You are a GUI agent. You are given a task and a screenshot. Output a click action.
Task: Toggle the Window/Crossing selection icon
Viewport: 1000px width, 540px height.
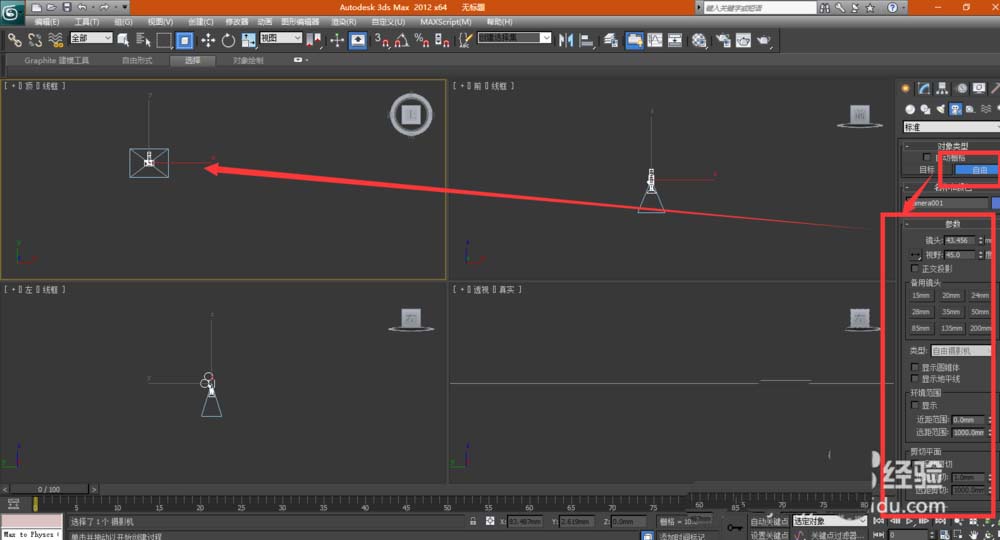tap(184, 40)
